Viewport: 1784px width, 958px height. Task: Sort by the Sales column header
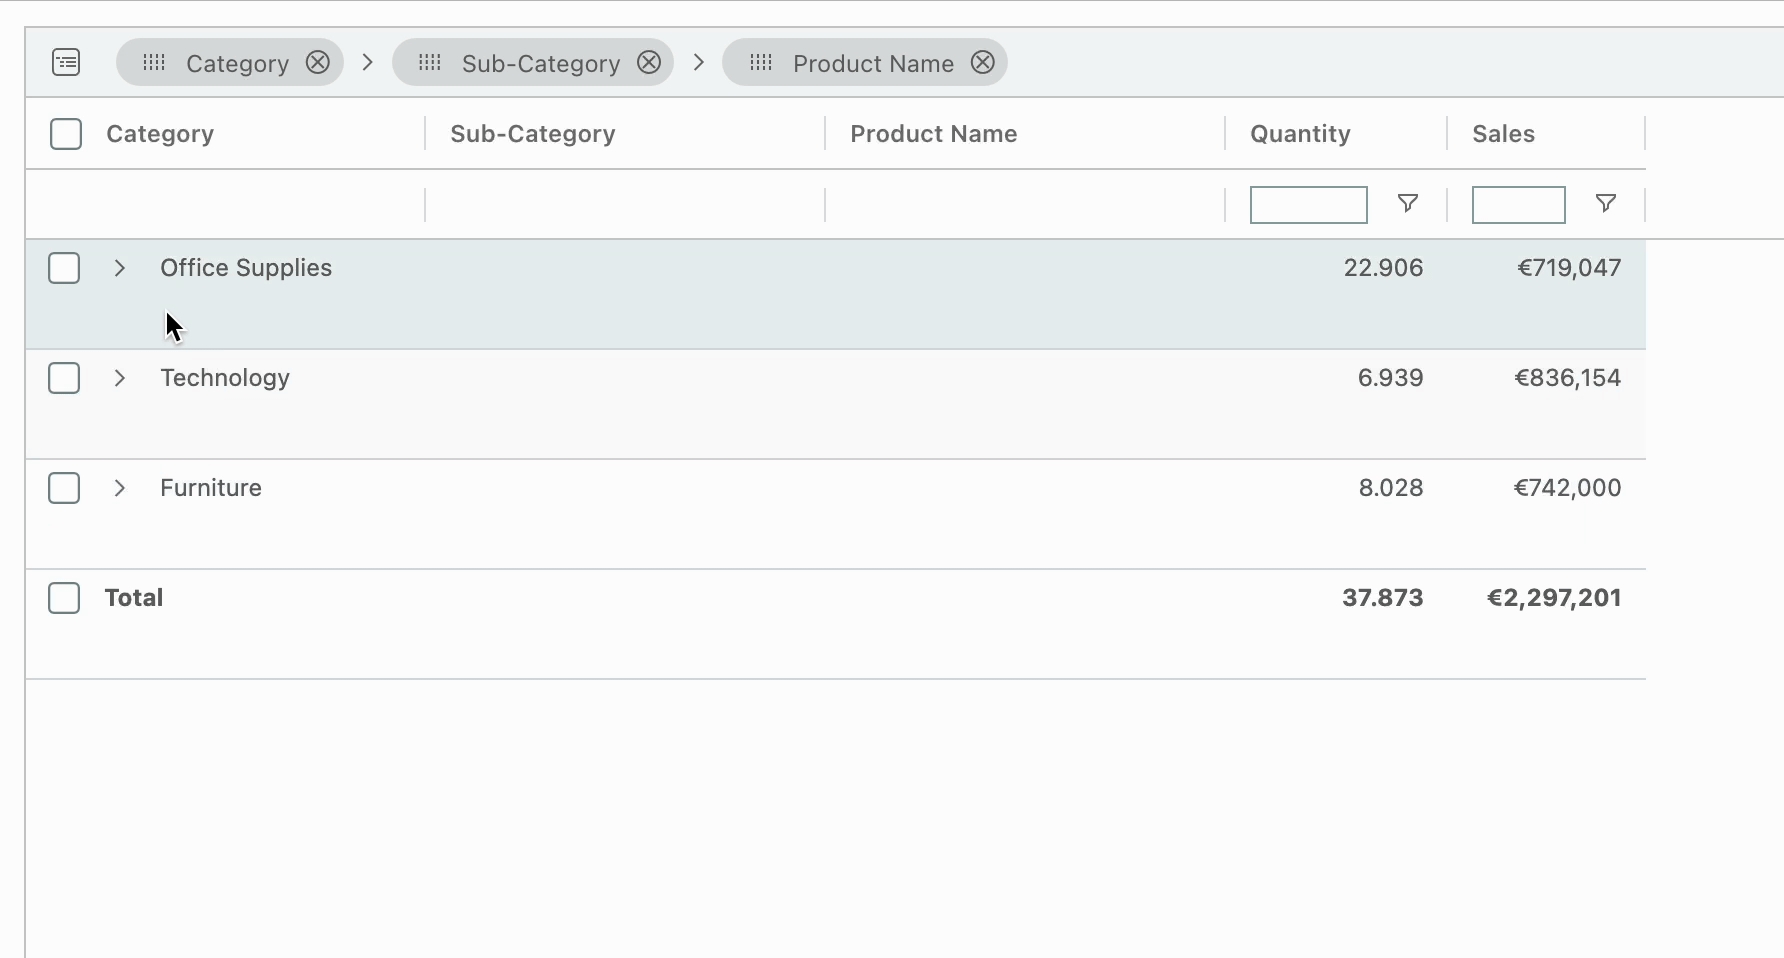point(1503,134)
